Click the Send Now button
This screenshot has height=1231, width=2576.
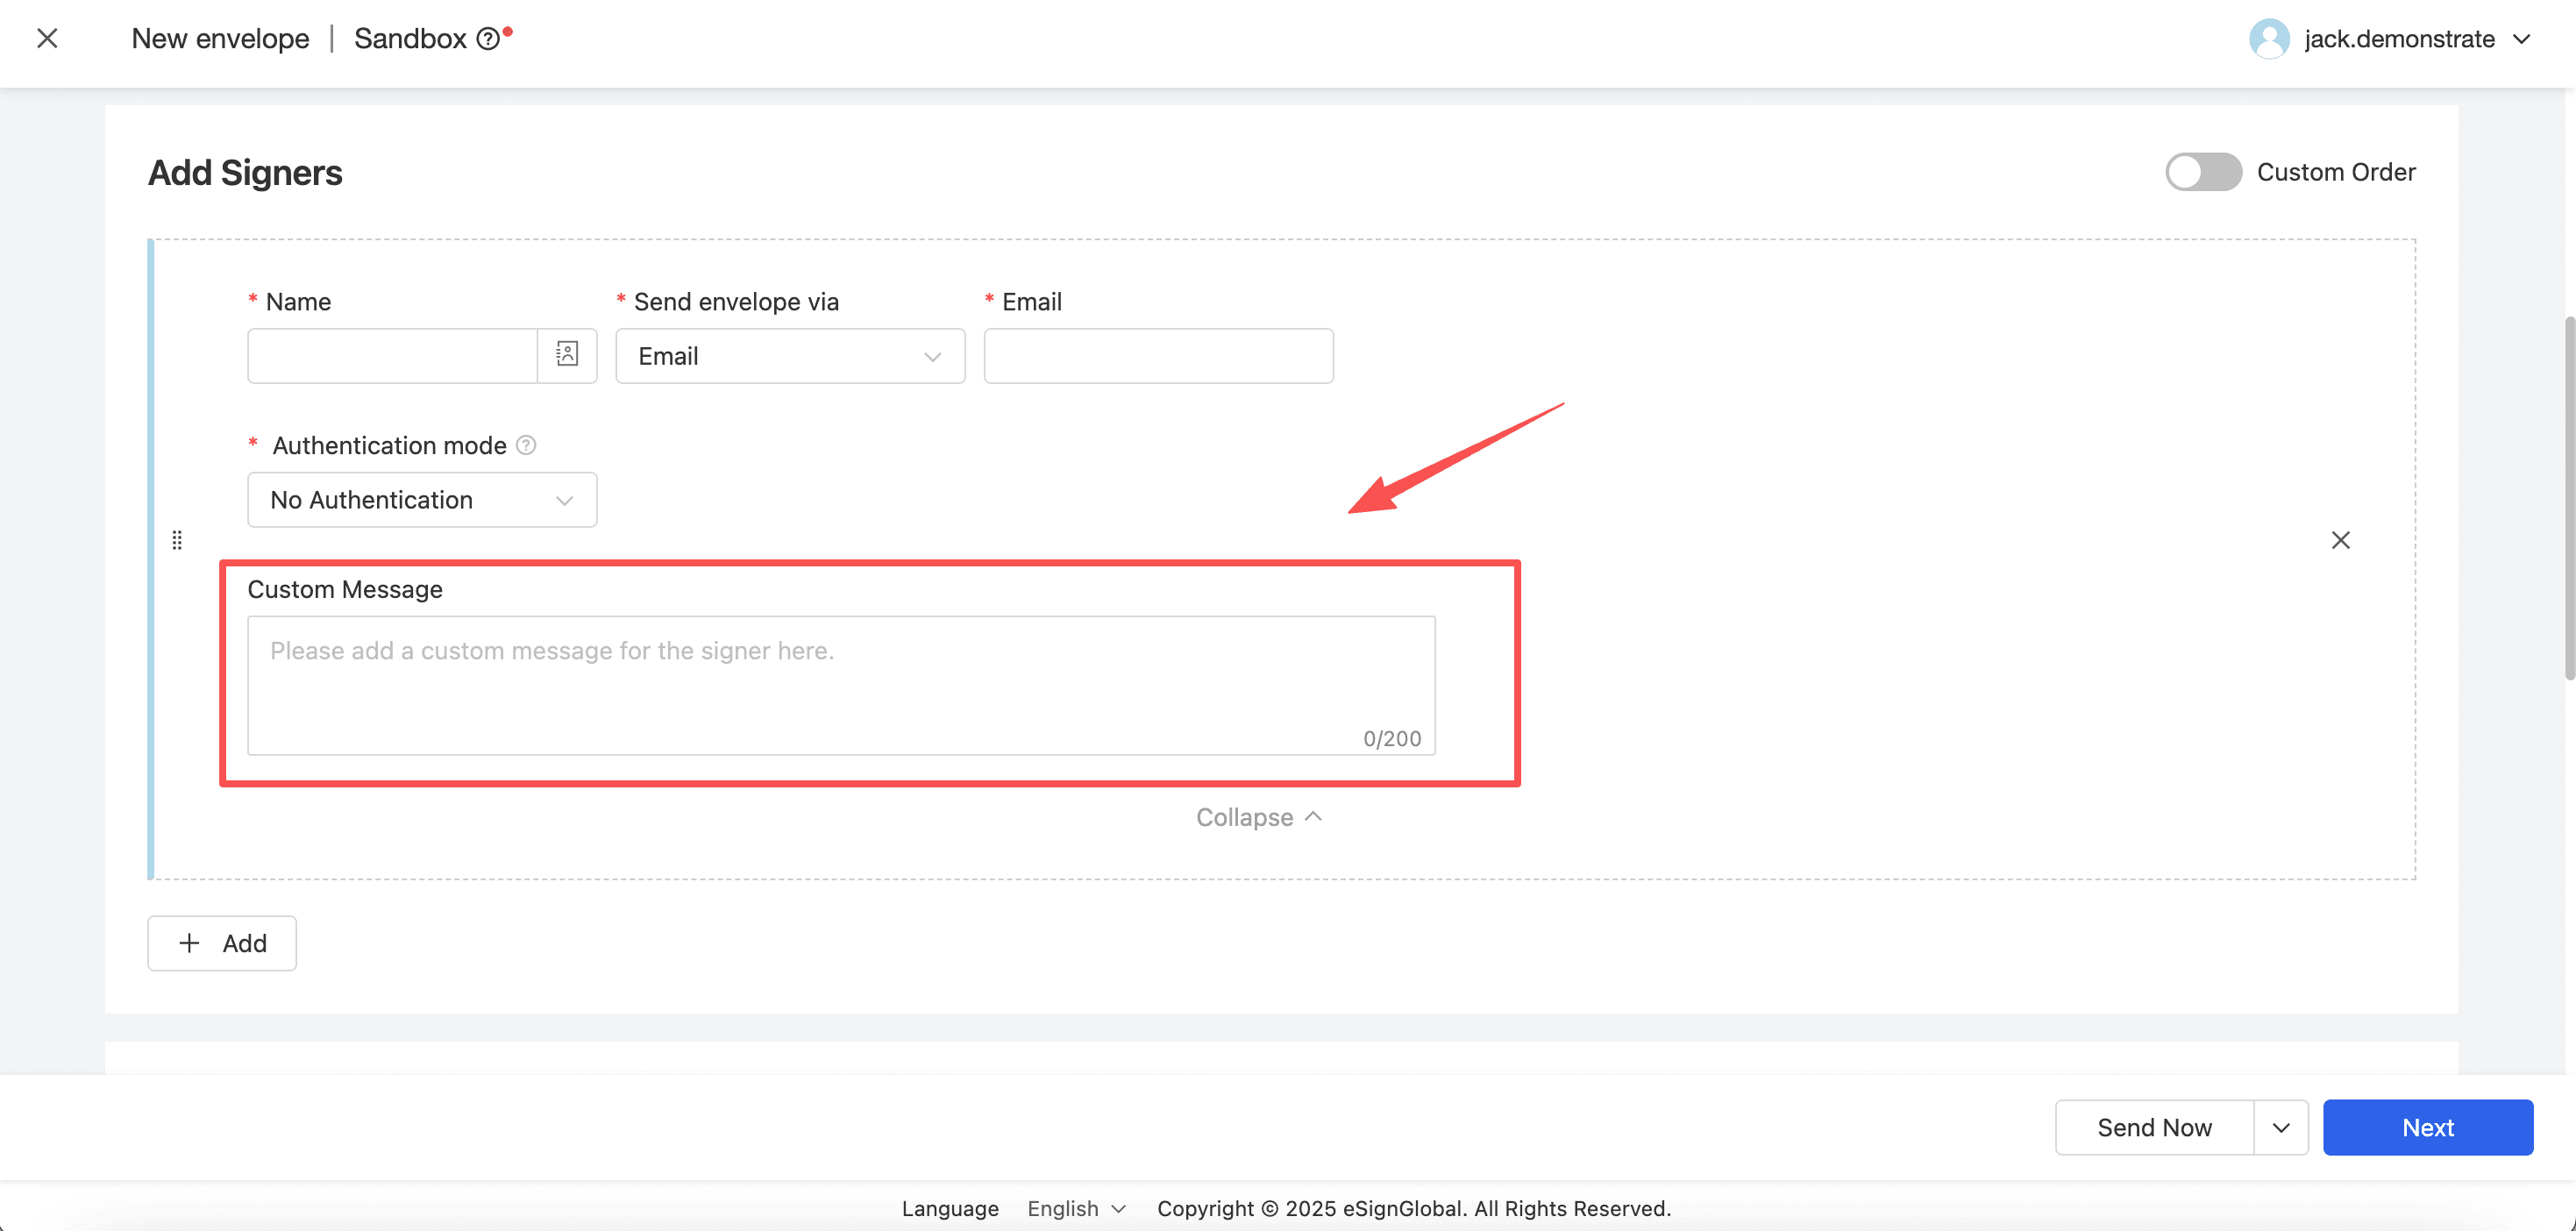pos(2154,1127)
